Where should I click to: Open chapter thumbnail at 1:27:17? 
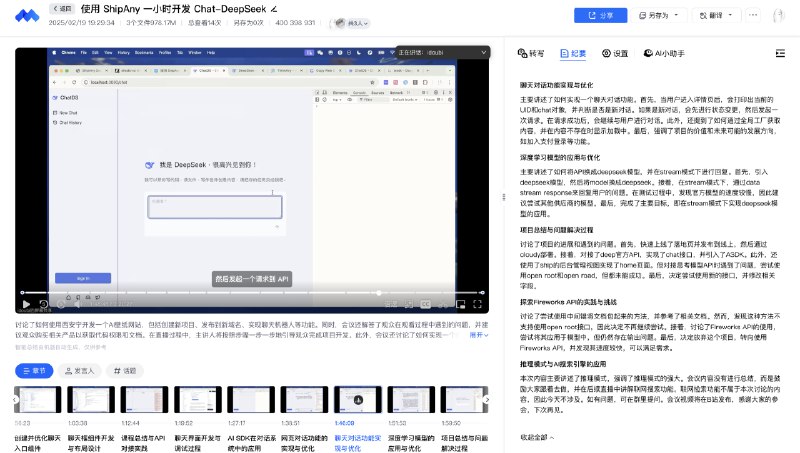point(251,399)
